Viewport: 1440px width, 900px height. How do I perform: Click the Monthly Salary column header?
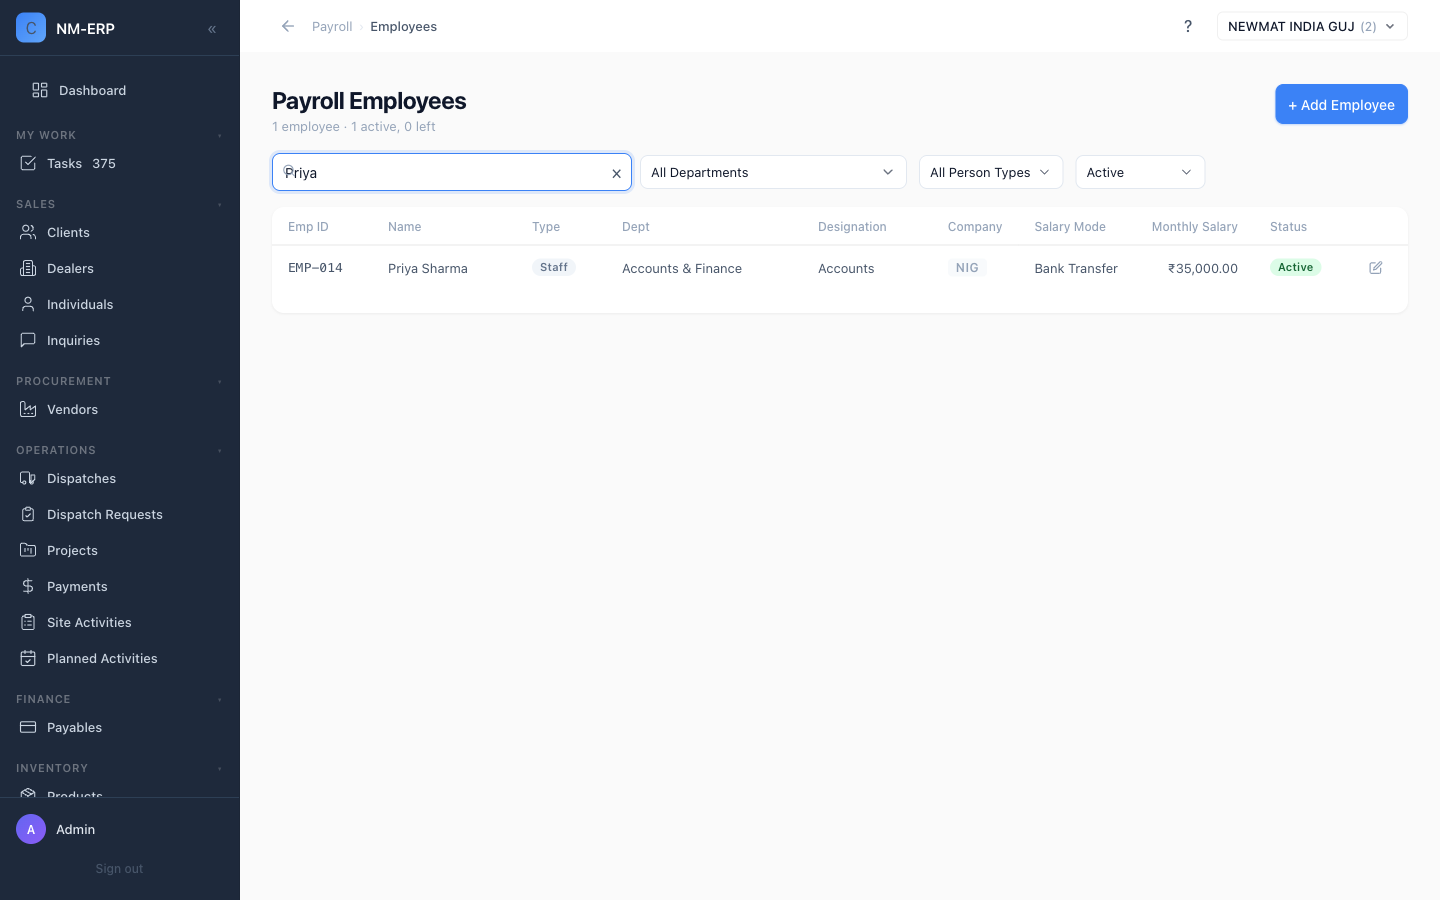(1194, 227)
